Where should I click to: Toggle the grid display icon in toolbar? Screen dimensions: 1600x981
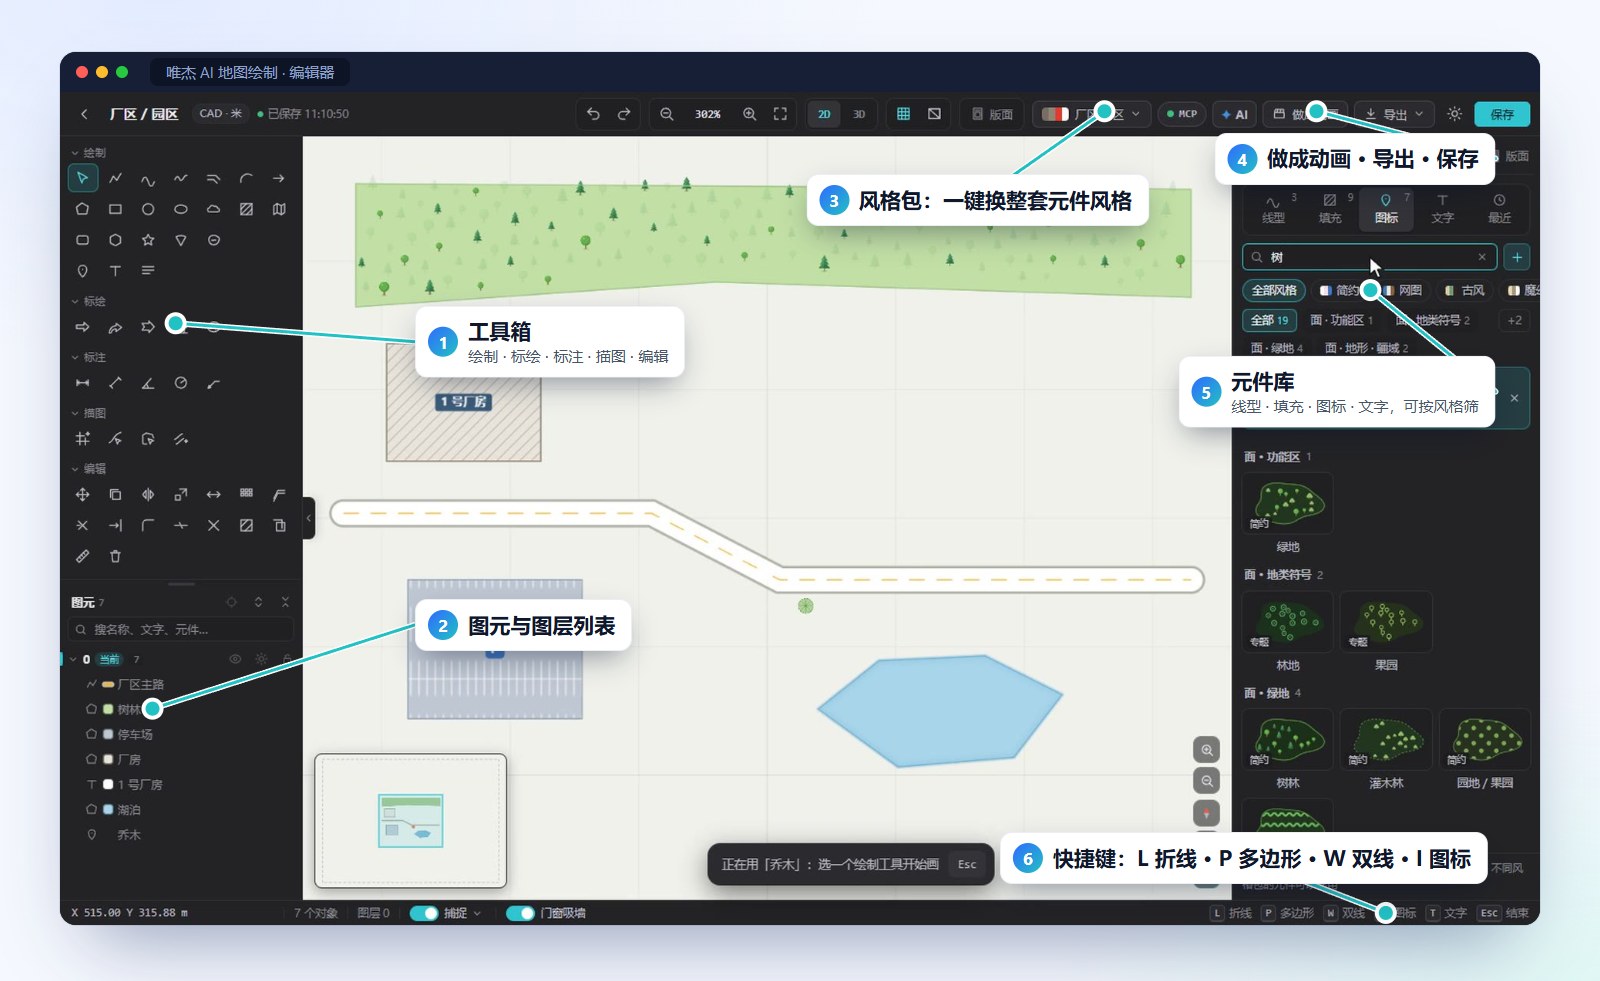coord(903,114)
